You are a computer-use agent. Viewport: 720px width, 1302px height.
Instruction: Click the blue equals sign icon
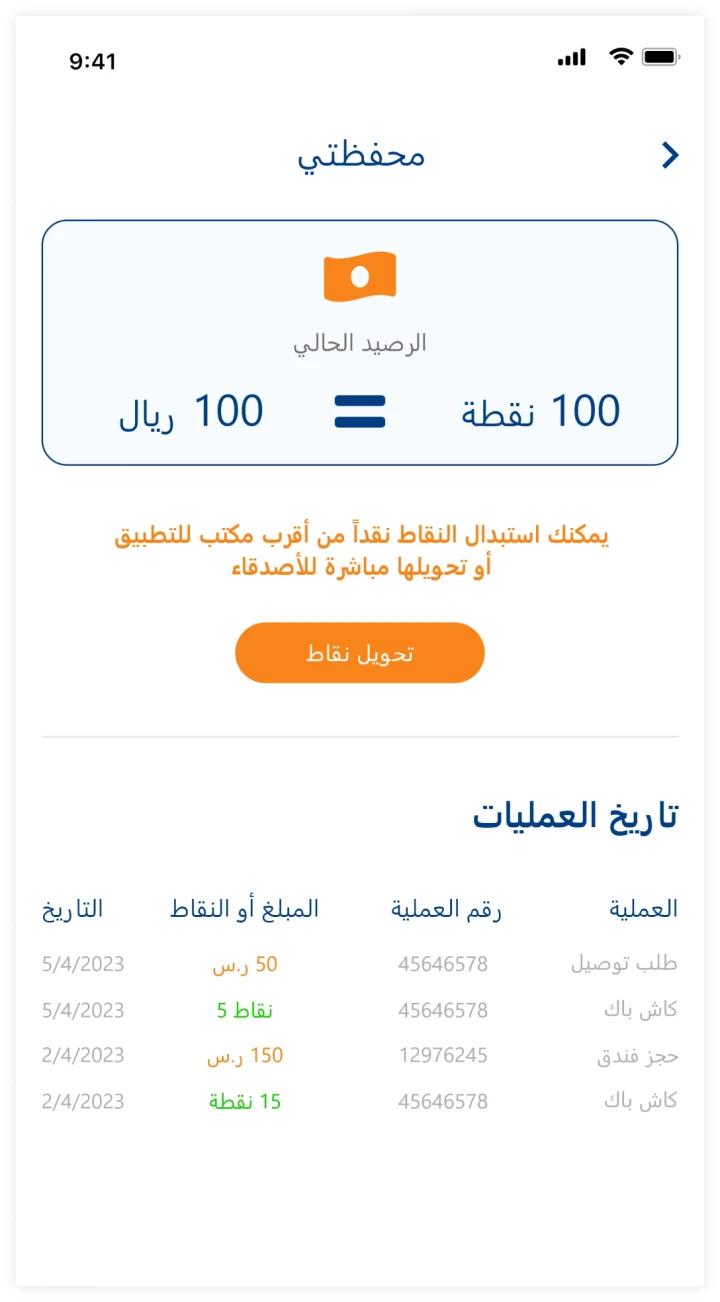(x=360, y=412)
